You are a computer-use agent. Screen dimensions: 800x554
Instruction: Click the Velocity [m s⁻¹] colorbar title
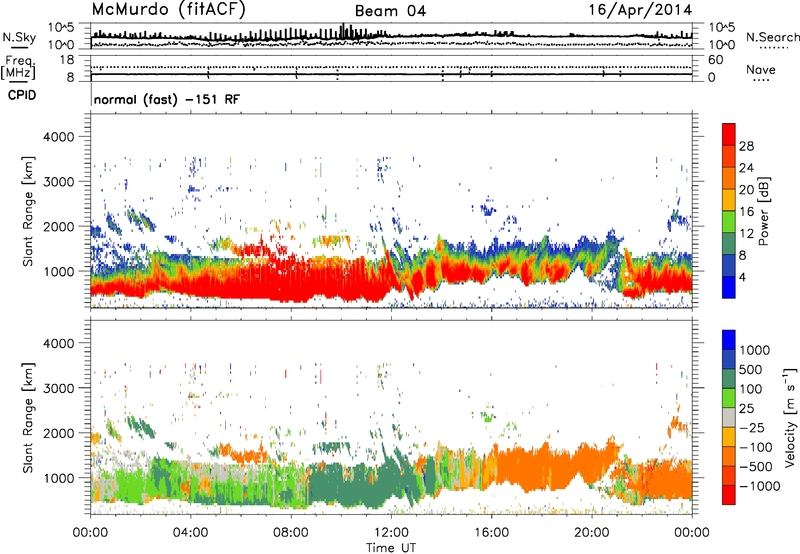point(790,417)
